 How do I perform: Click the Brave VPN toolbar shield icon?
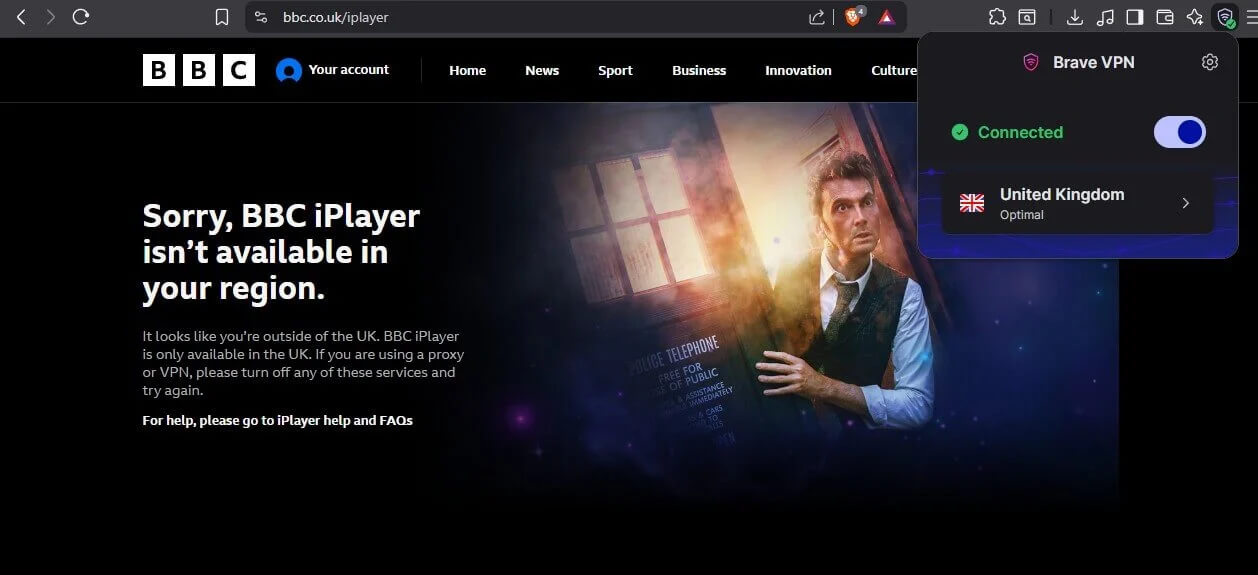pyautogui.click(x=1225, y=17)
